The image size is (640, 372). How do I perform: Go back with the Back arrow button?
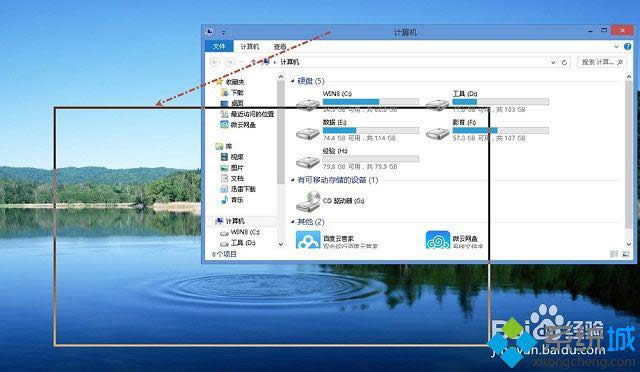tap(215, 62)
